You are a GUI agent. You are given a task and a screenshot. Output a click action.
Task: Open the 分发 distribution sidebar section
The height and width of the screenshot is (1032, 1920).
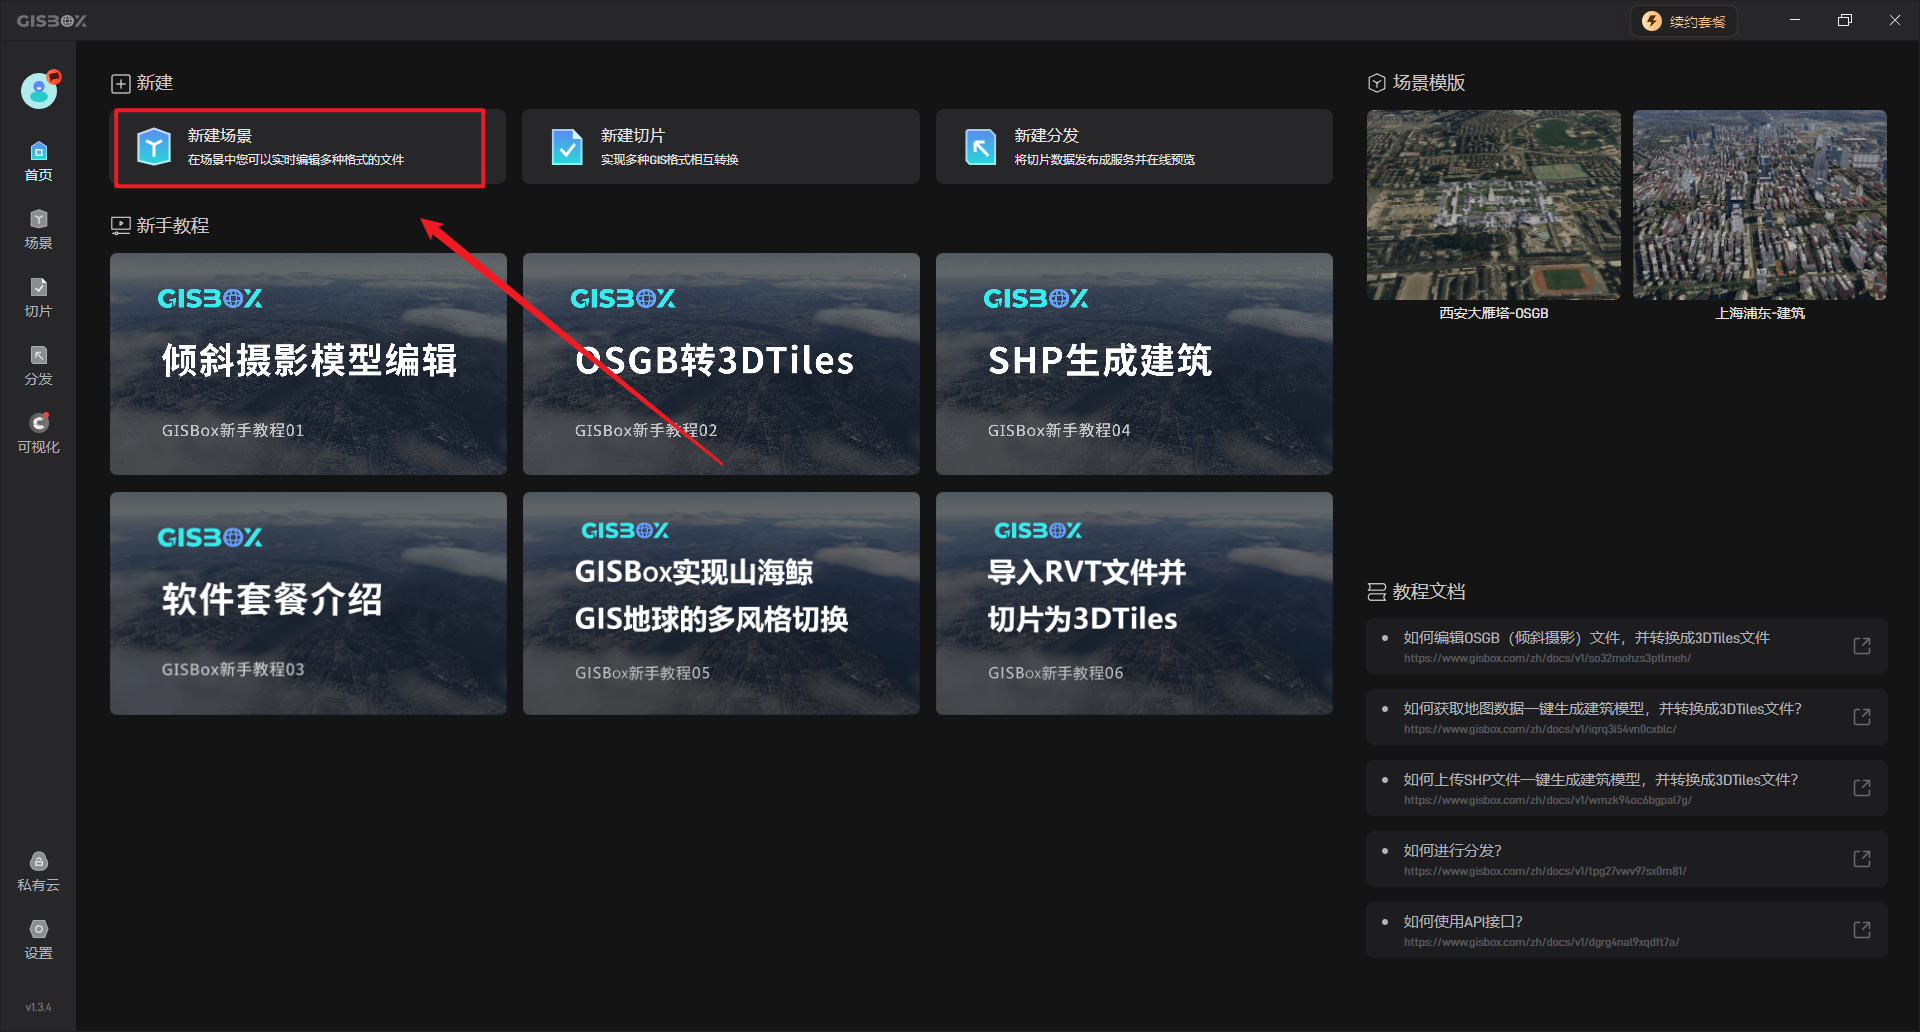coord(38,365)
